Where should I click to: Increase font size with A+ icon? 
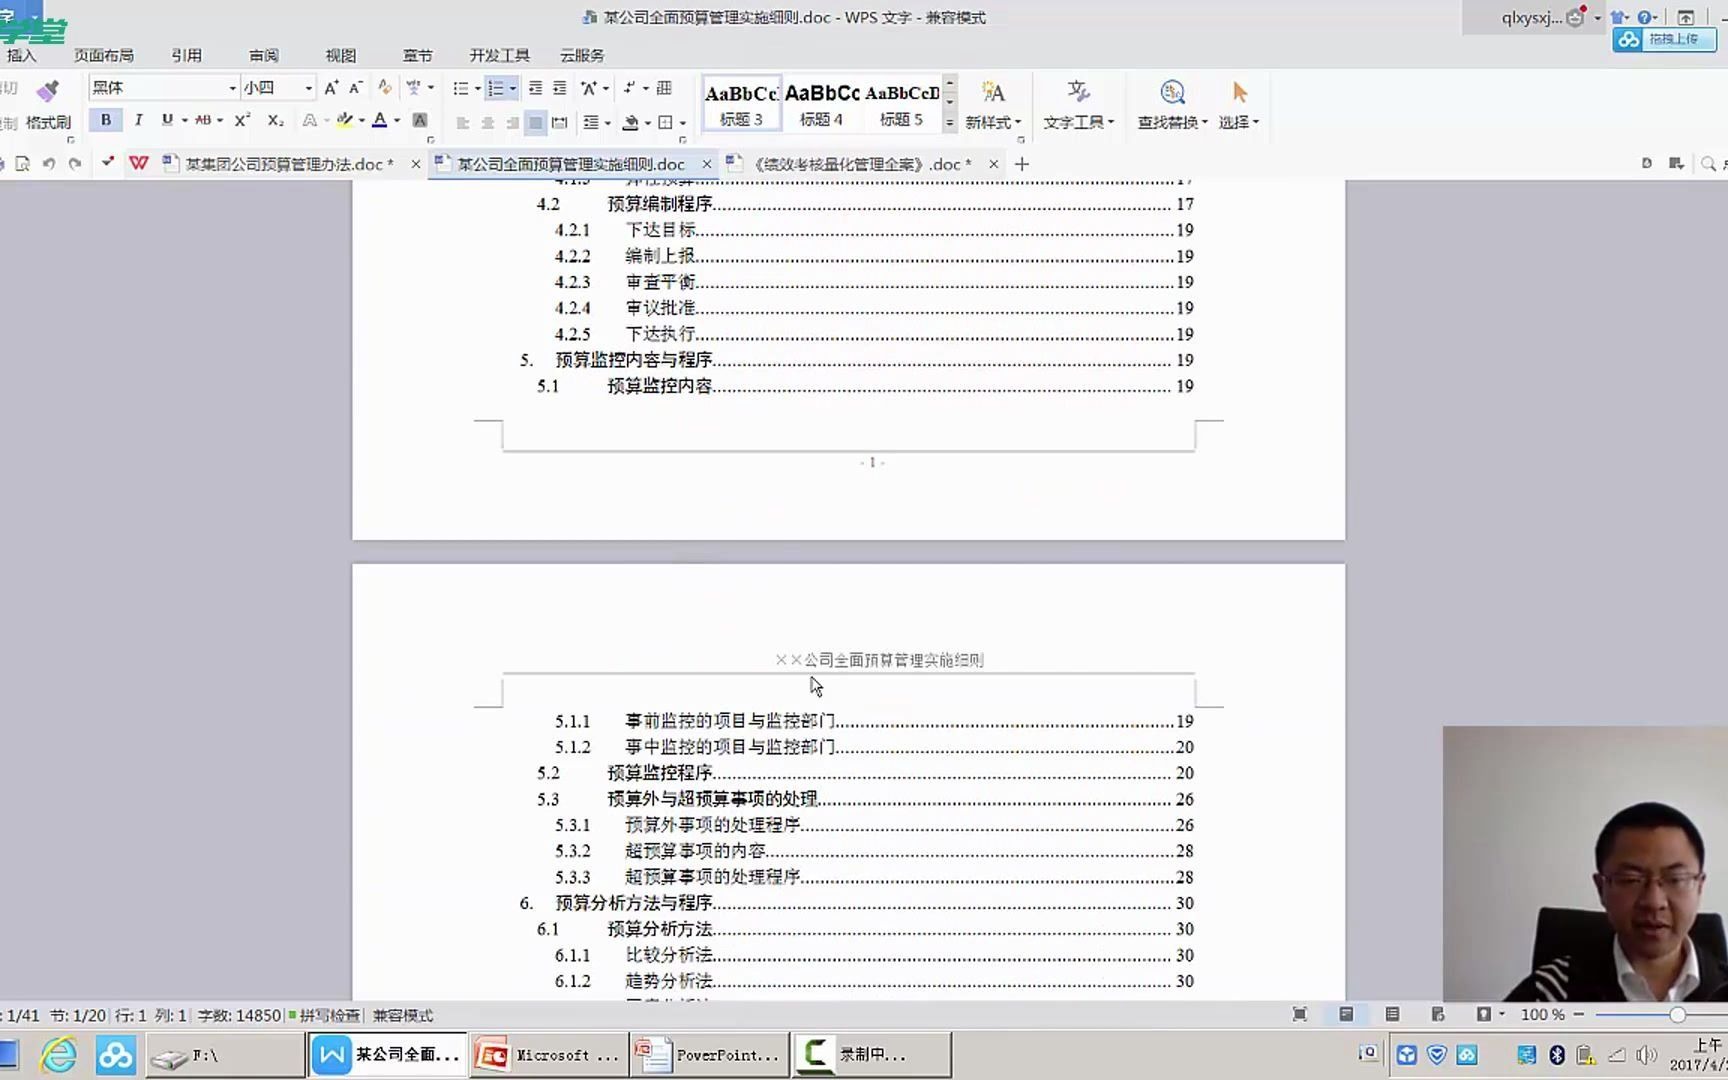click(331, 87)
